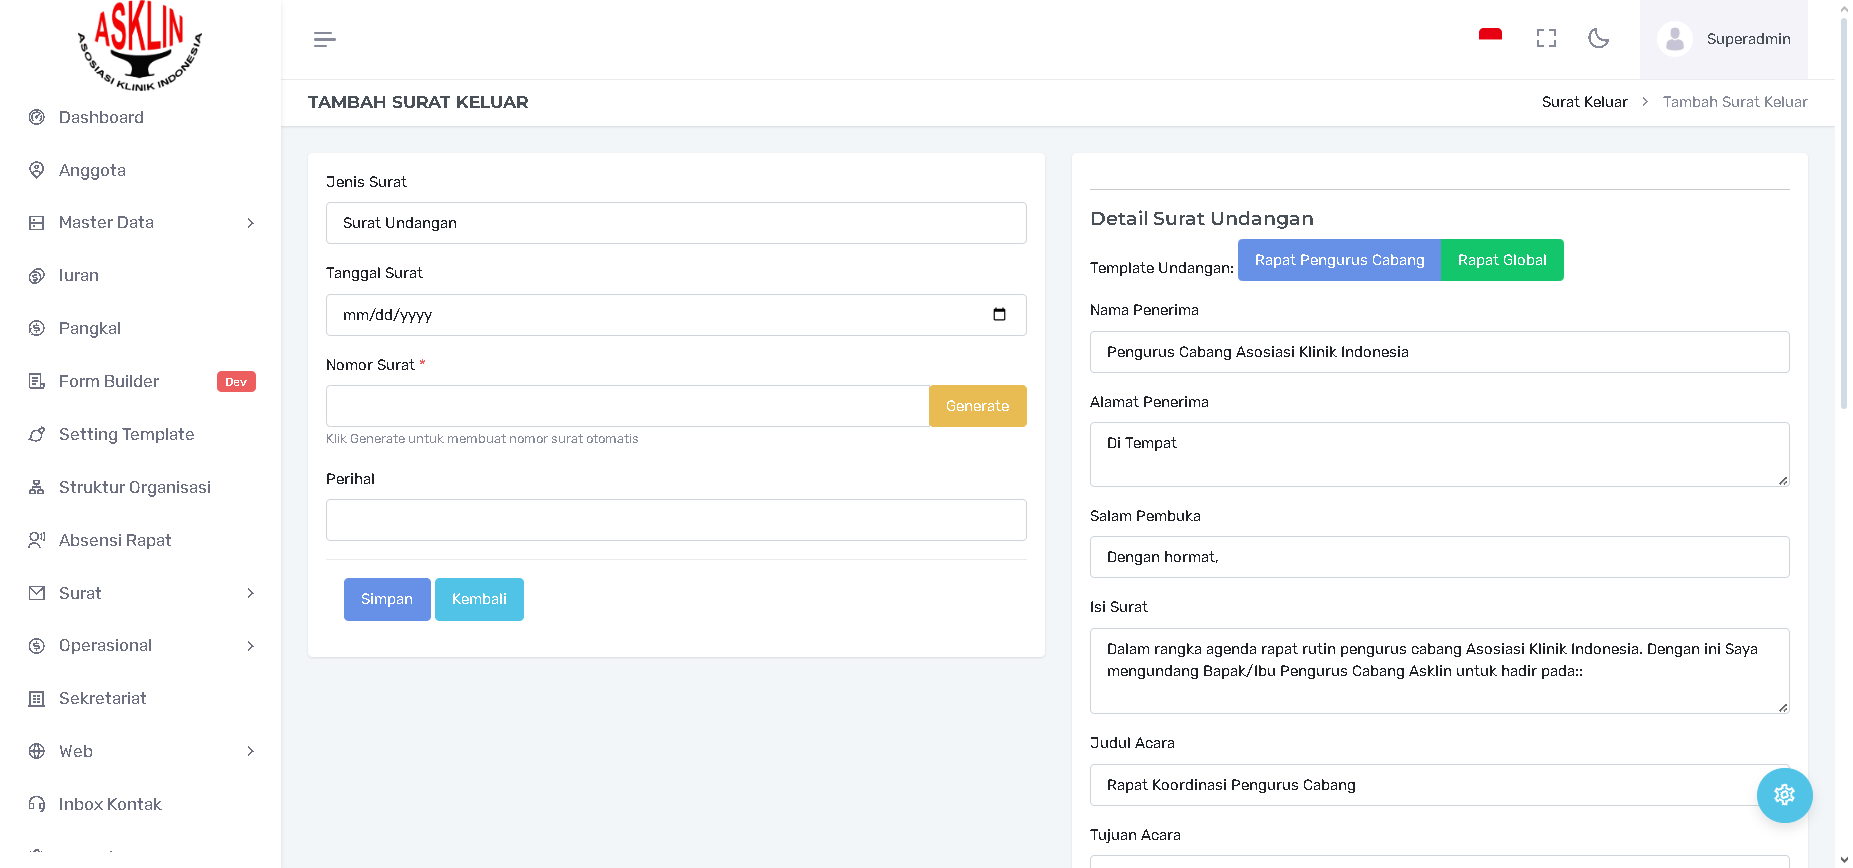The height and width of the screenshot is (868, 1853).
Task: Open the Superadmin user profile menu
Action: [x=1724, y=39]
